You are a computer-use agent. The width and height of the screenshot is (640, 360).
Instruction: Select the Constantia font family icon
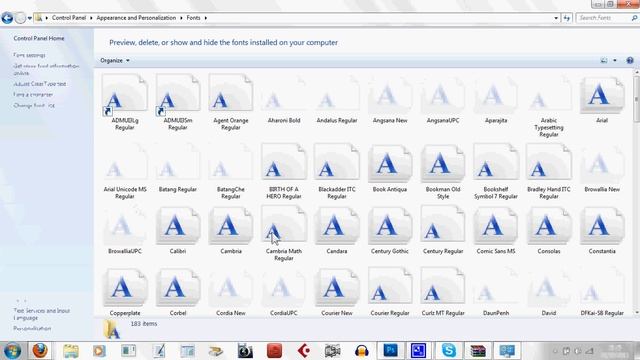point(602,226)
